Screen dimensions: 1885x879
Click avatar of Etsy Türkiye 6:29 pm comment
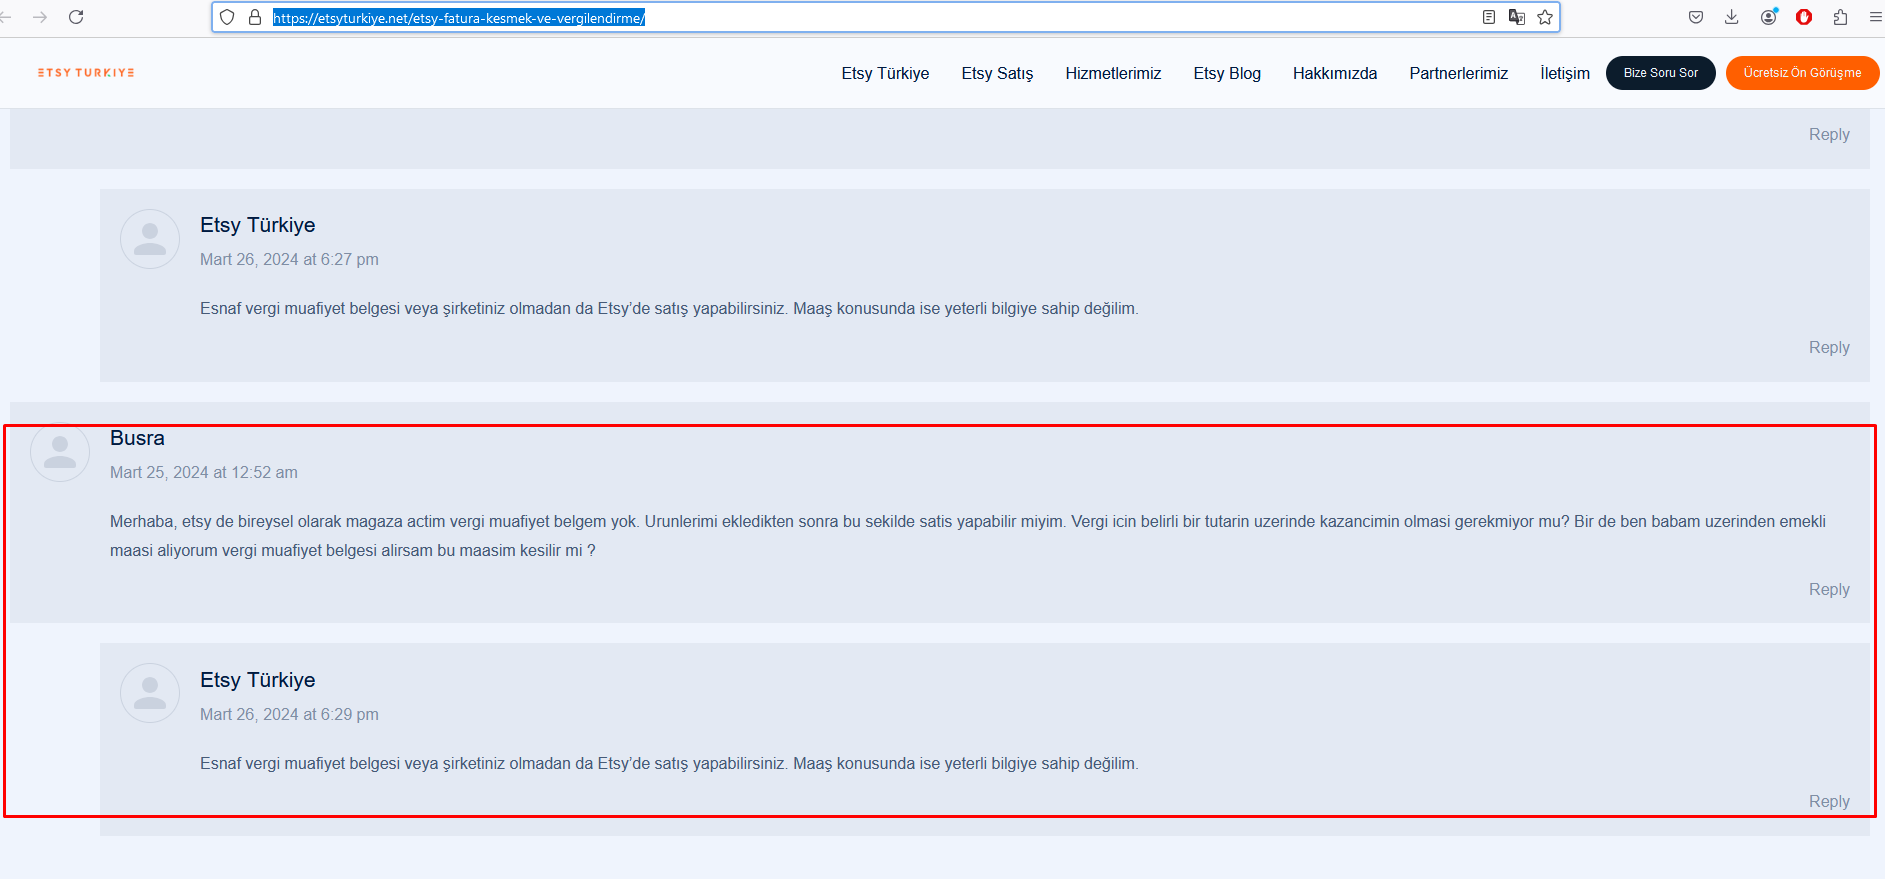coord(150,694)
